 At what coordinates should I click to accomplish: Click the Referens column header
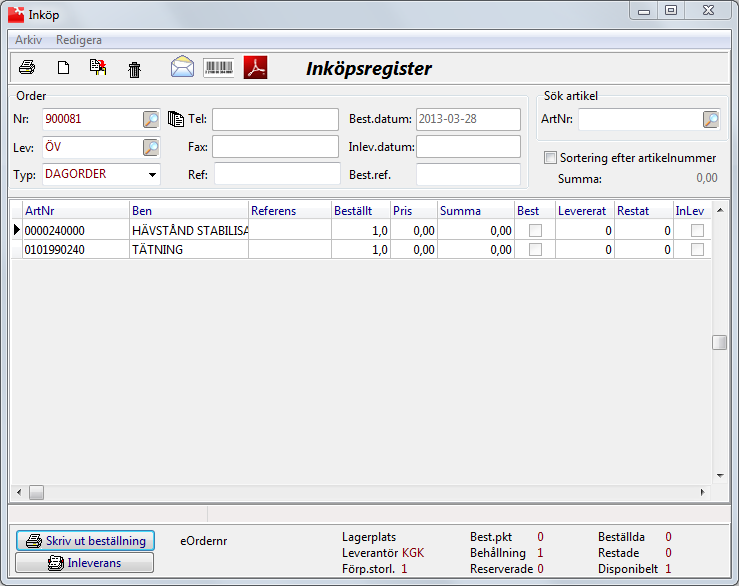[290, 211]
